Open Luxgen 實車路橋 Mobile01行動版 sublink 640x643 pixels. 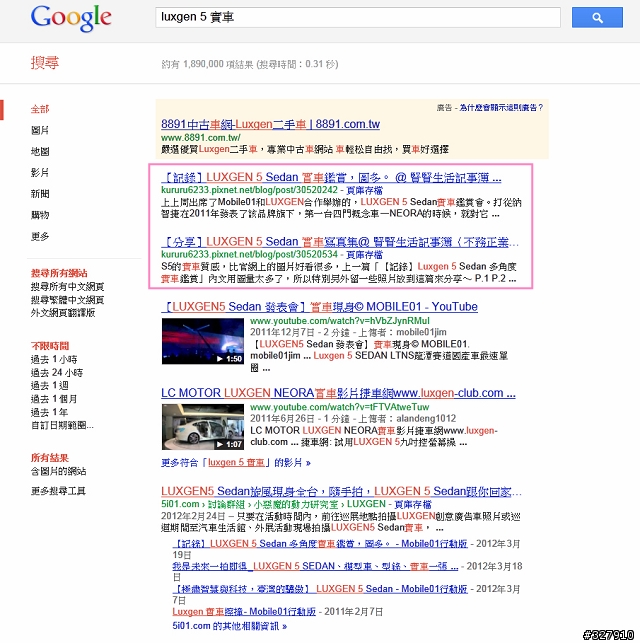[244, 612]
